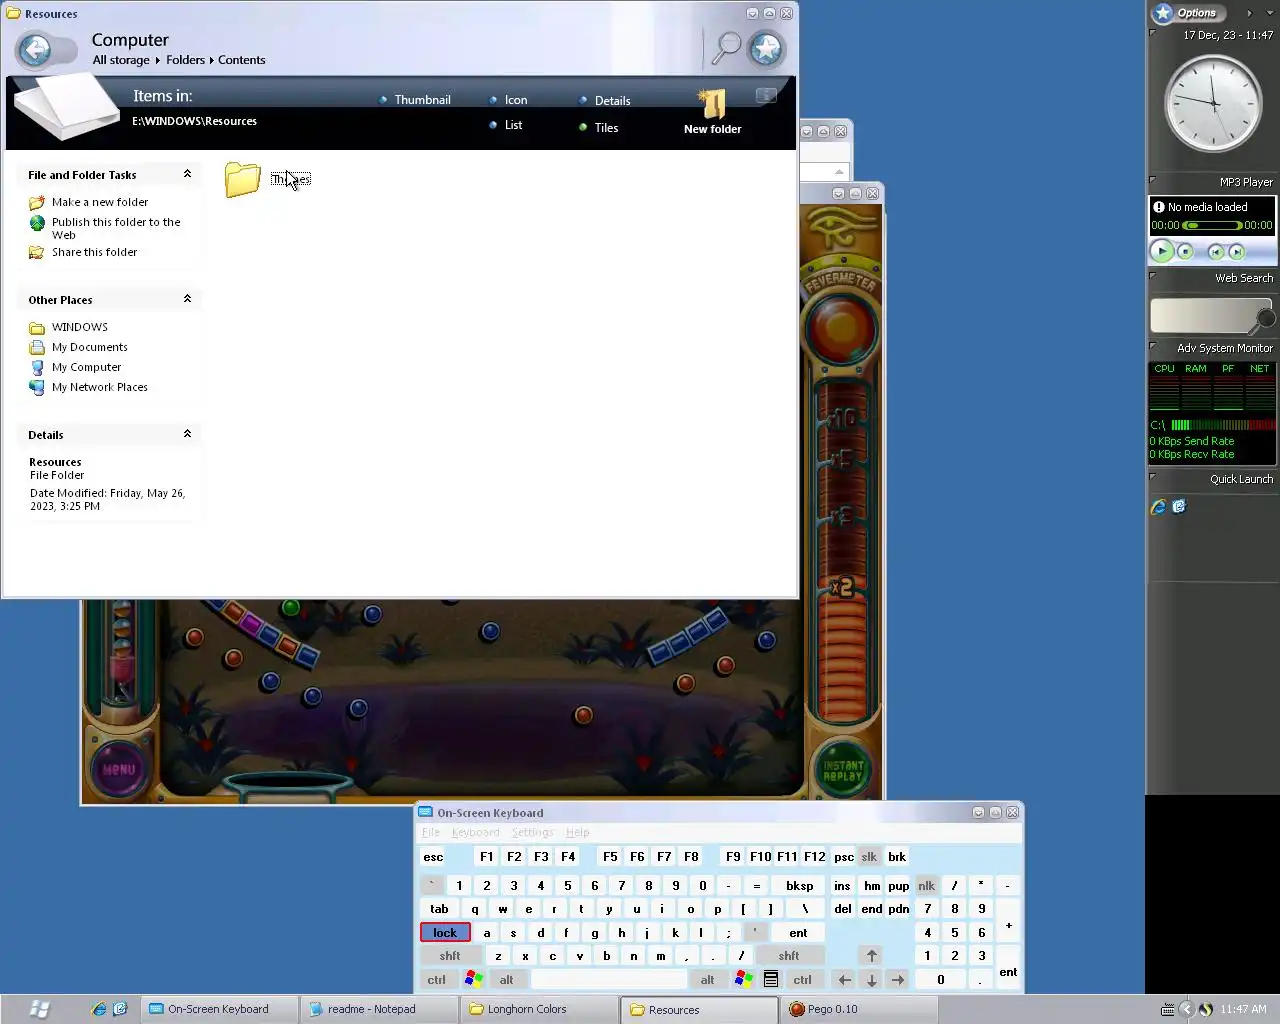
Task: Skip to next track in MP3 Player
Action: click(x=1237, y=252)
